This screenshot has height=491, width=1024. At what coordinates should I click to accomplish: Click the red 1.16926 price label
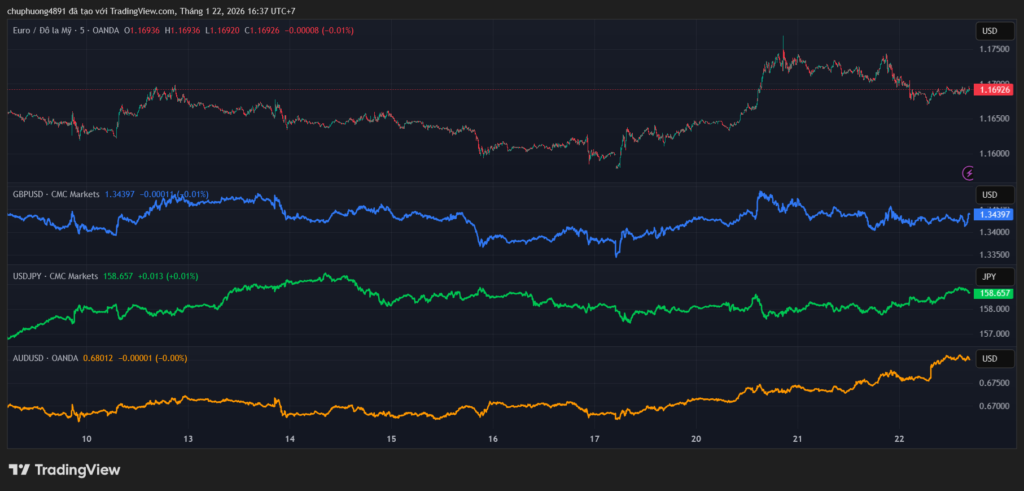click(997, 90)
